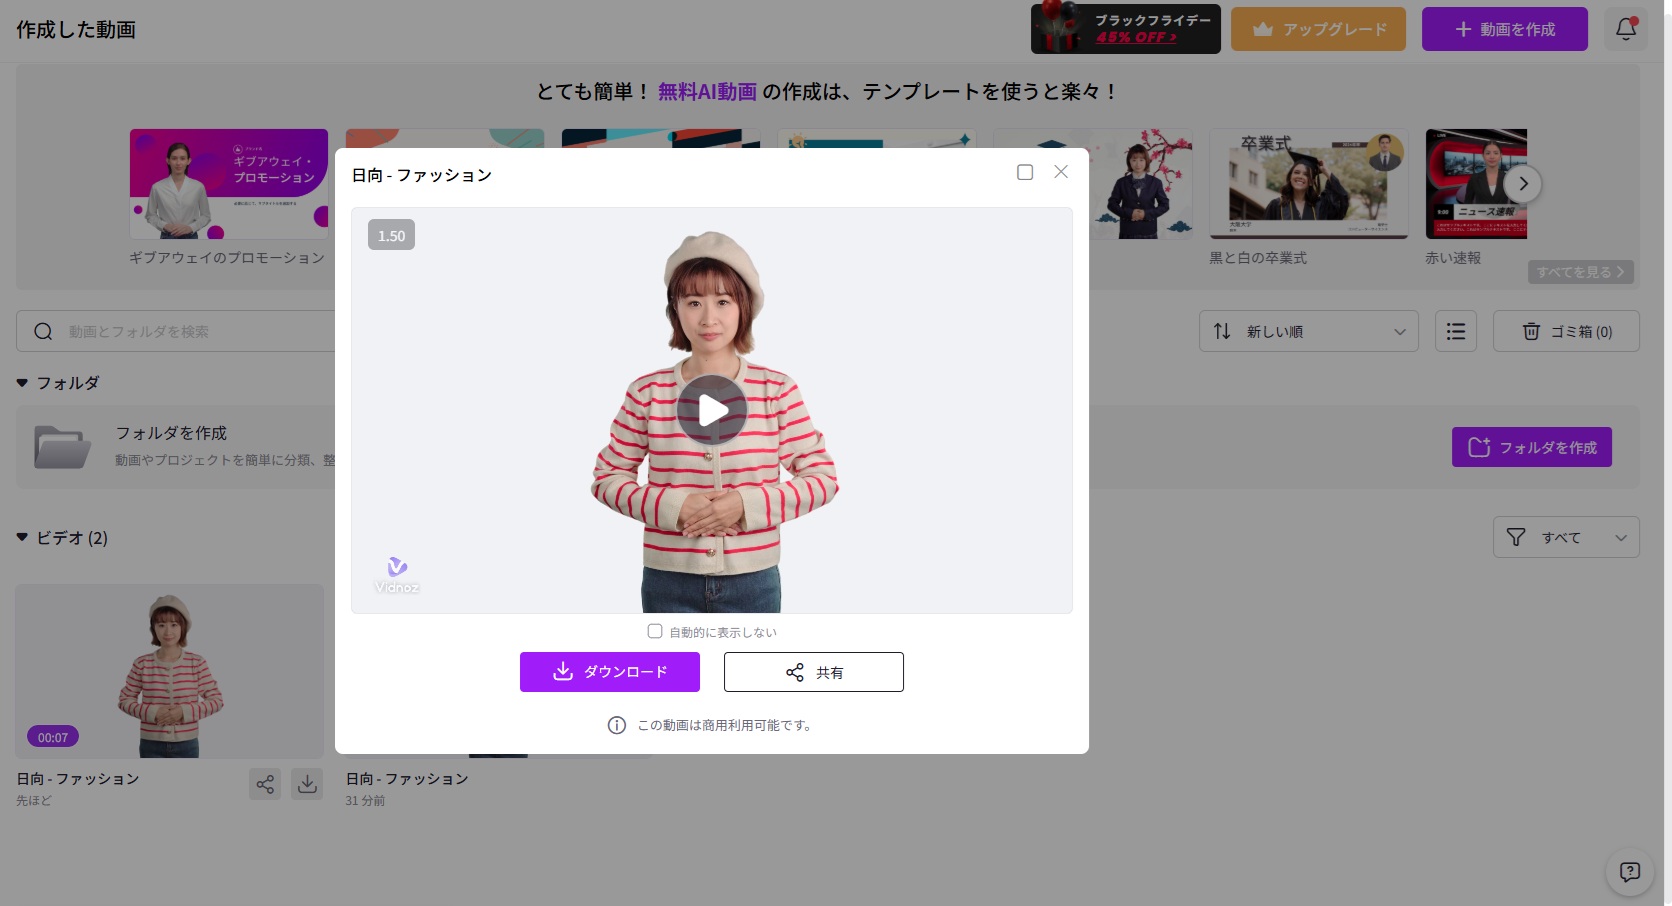Open the 新しい順 sort dropdown
This screenshot has width=1672, height=906.
(1308, 331)
